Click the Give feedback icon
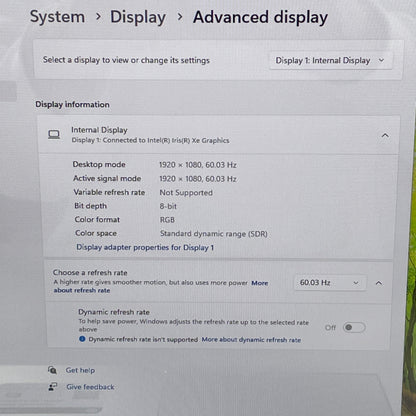Viewport: 416px width, 416px height. pos(53,386)
